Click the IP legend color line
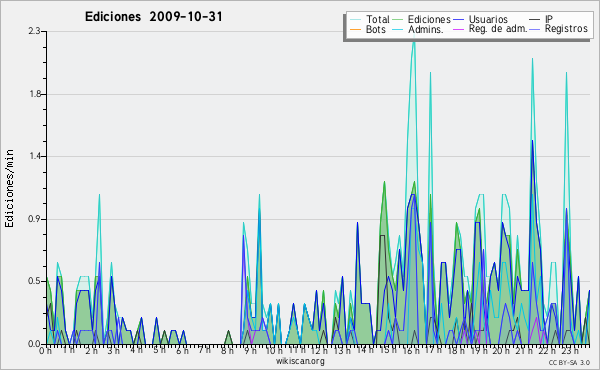Image resolution: width=600 pixels, height=370 pixels. point(535,19)
